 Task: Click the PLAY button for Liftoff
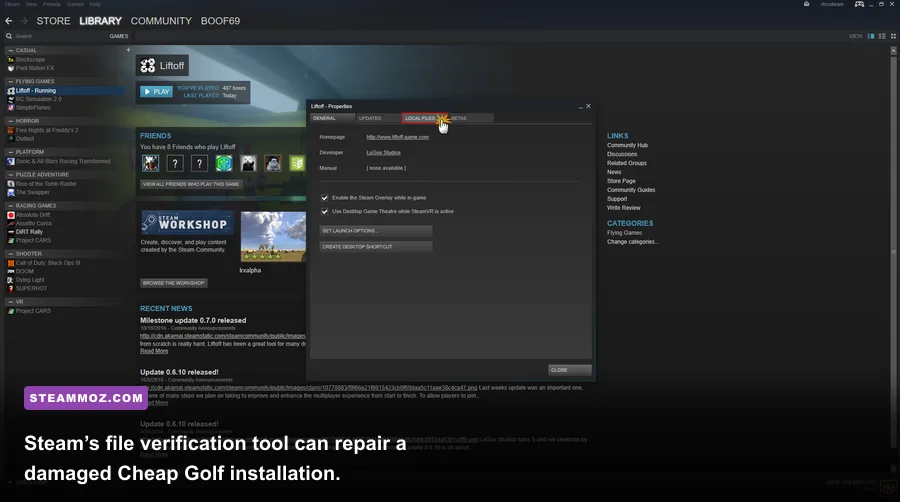pyautogui.click(x=156, y=91)
